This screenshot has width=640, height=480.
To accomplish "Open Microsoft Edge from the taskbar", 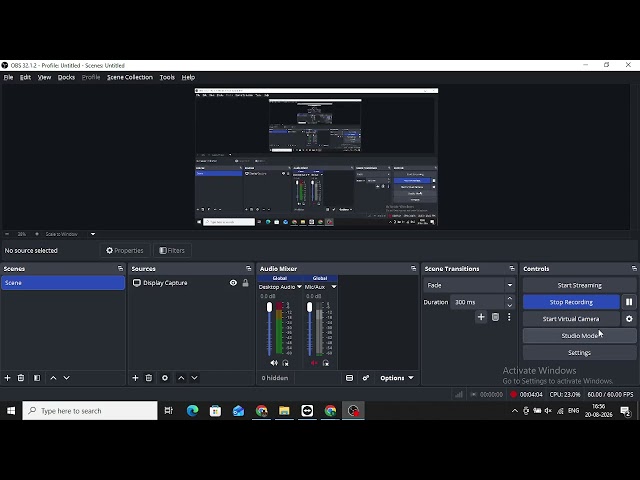I will click(192, 411).
